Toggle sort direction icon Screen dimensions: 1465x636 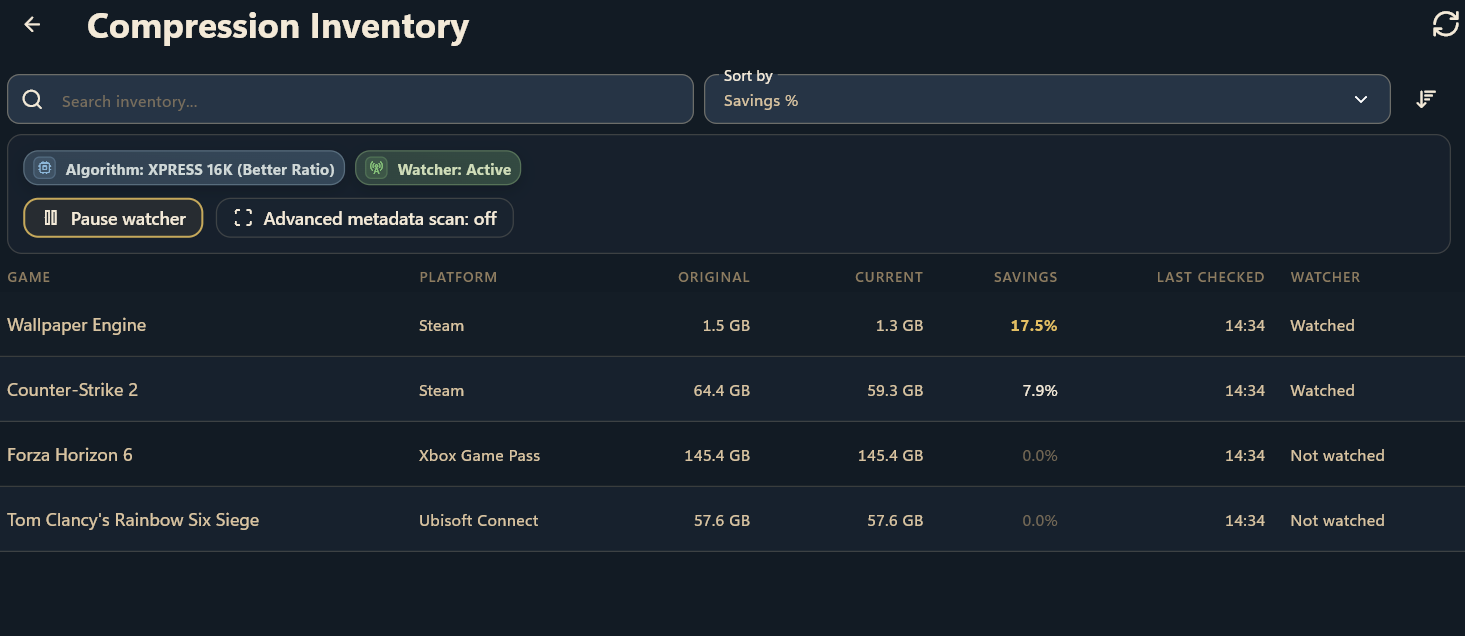(1426, 99)
